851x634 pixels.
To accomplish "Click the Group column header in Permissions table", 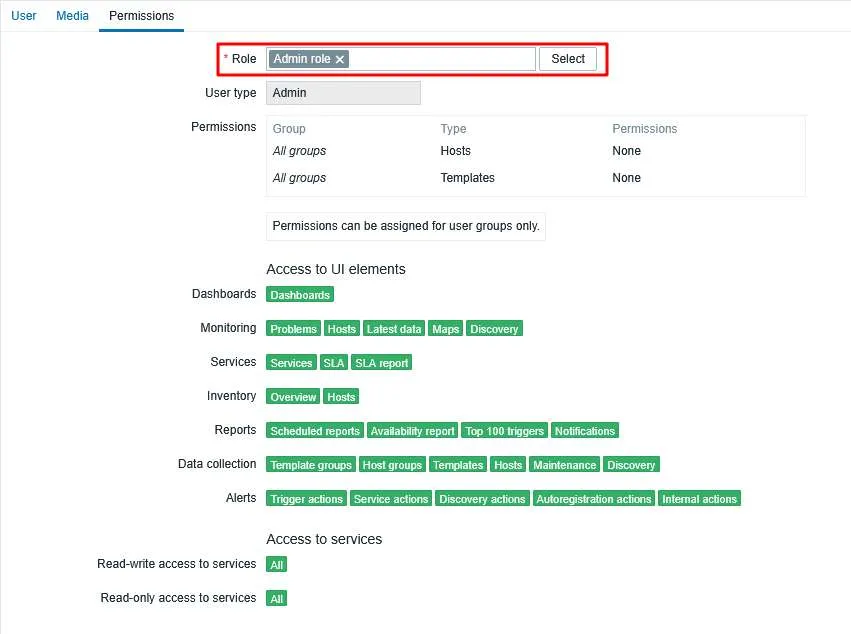I will click(289, 129).
